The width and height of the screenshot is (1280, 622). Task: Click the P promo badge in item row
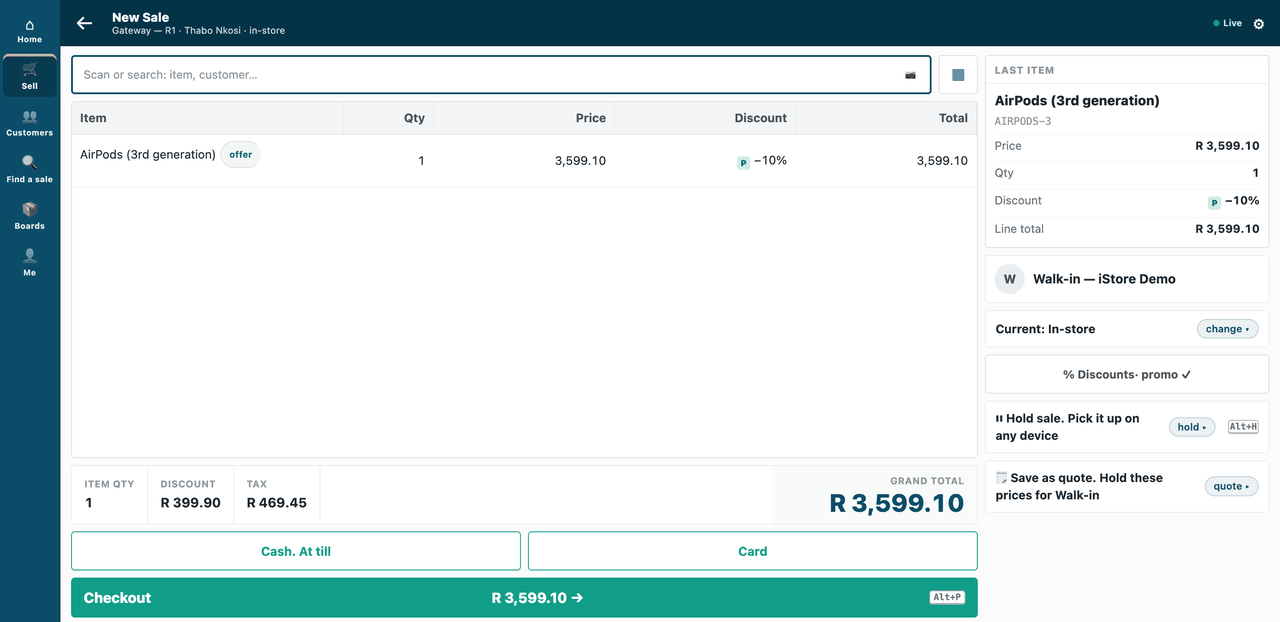point(743,162)
